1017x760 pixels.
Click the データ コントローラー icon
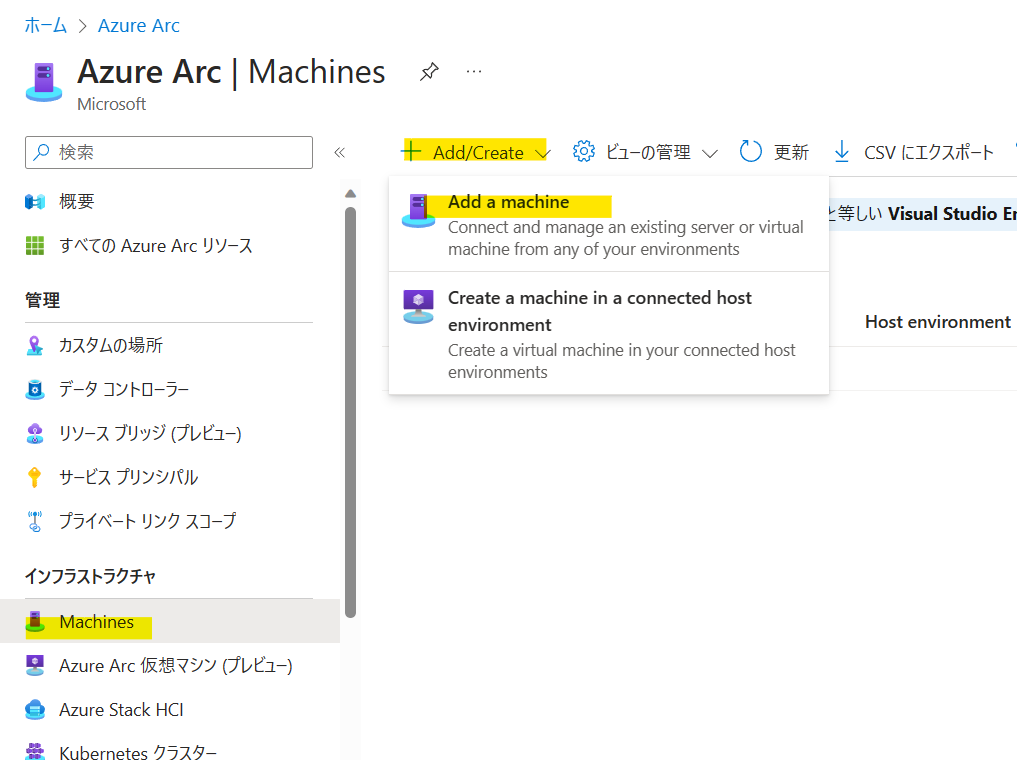[35, 389]
